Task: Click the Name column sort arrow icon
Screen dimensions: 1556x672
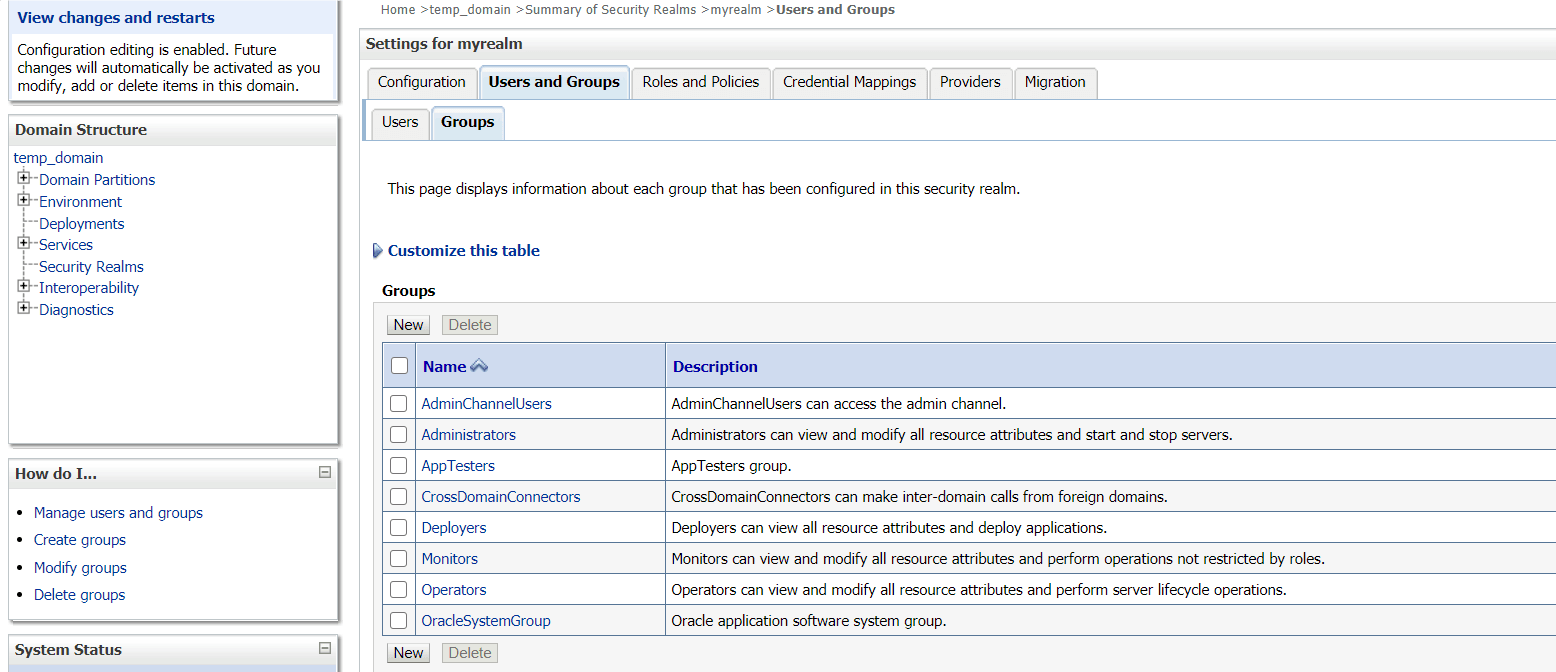Action: click(479, 366)
